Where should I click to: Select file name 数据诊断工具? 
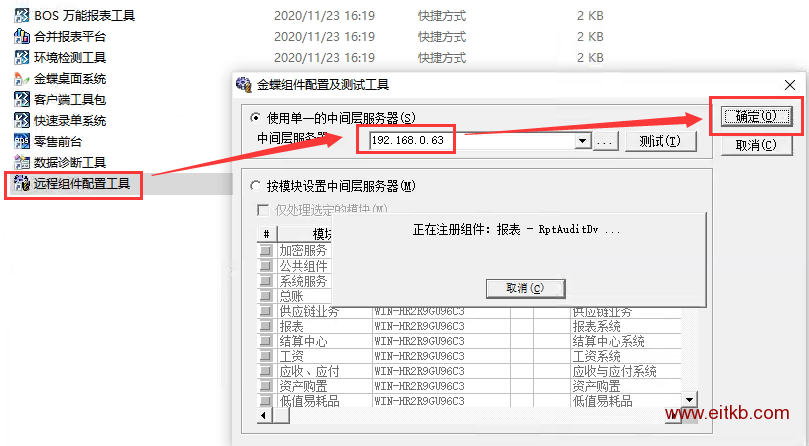pos(70,162)
